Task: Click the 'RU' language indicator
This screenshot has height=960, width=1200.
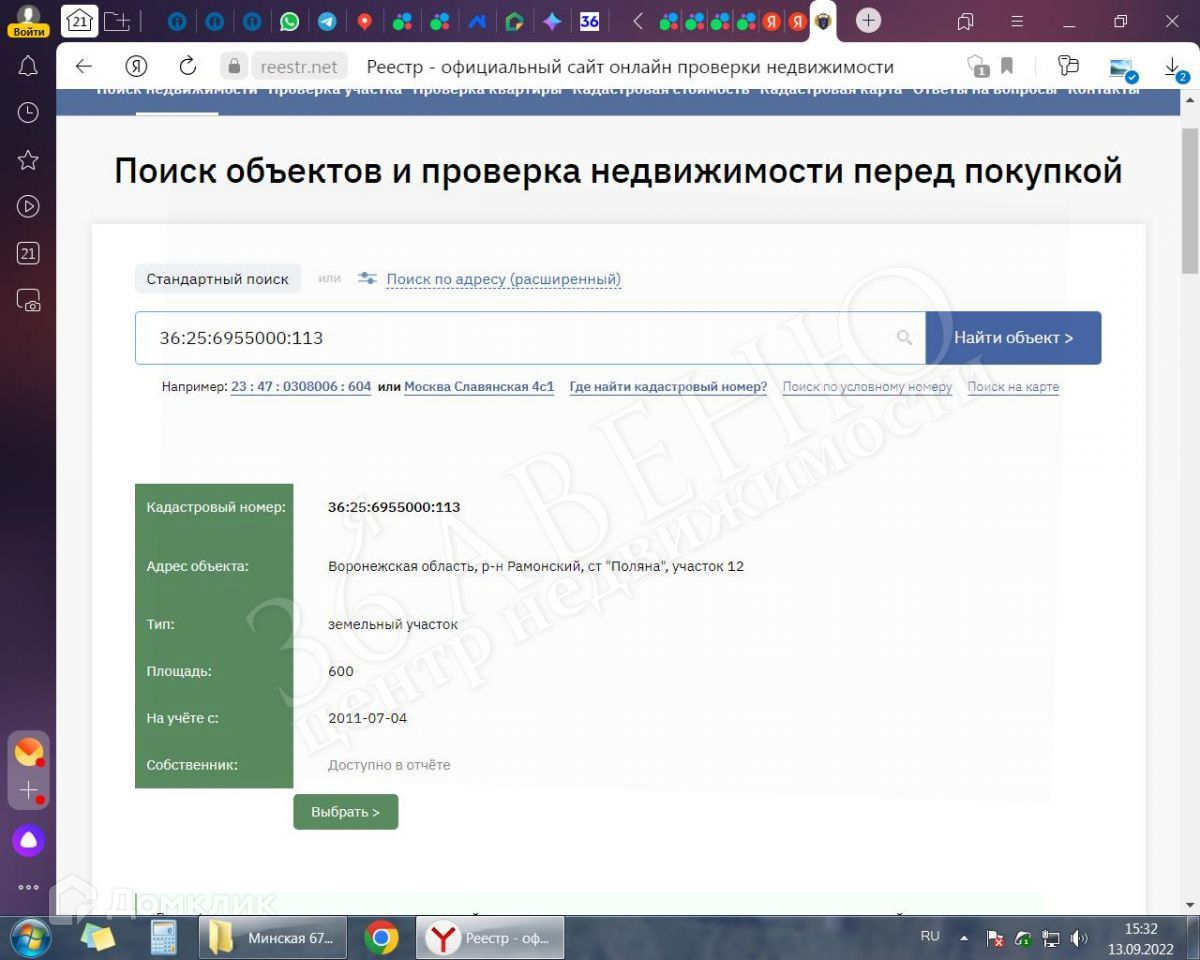Action: click(930, 936)
